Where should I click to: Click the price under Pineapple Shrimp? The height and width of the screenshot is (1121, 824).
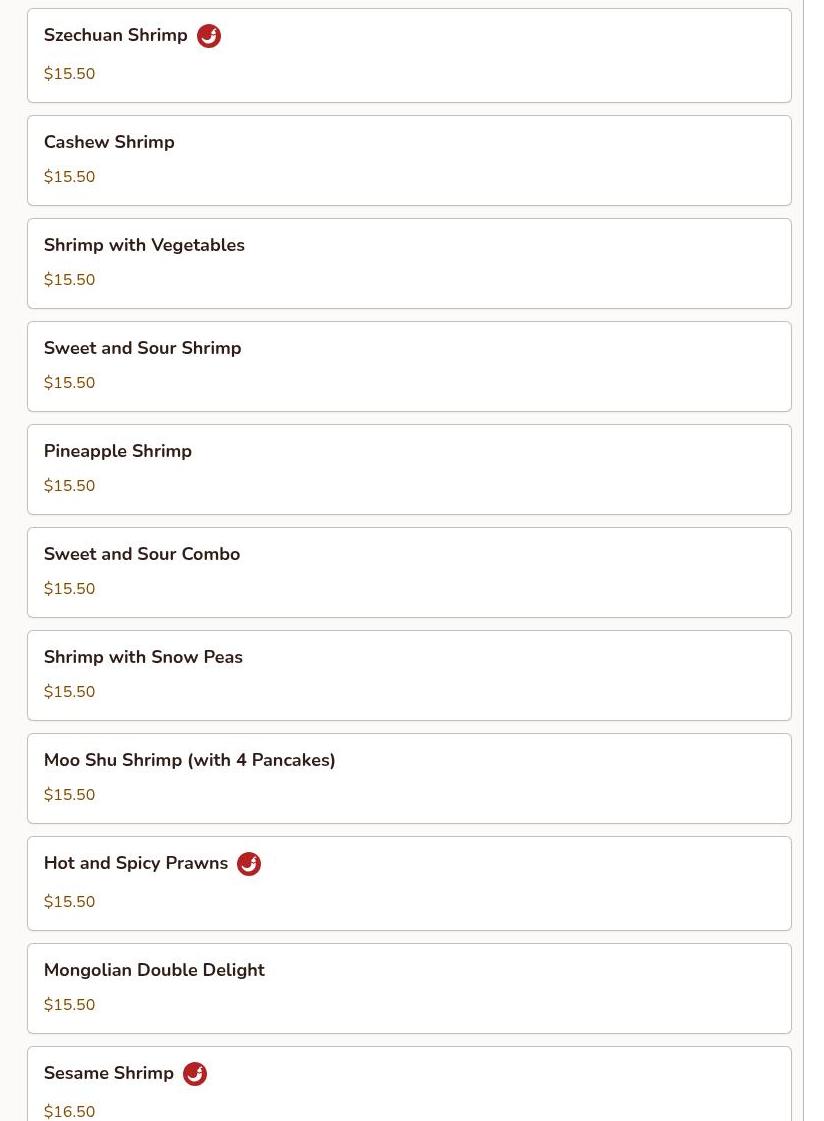(69, 485)
